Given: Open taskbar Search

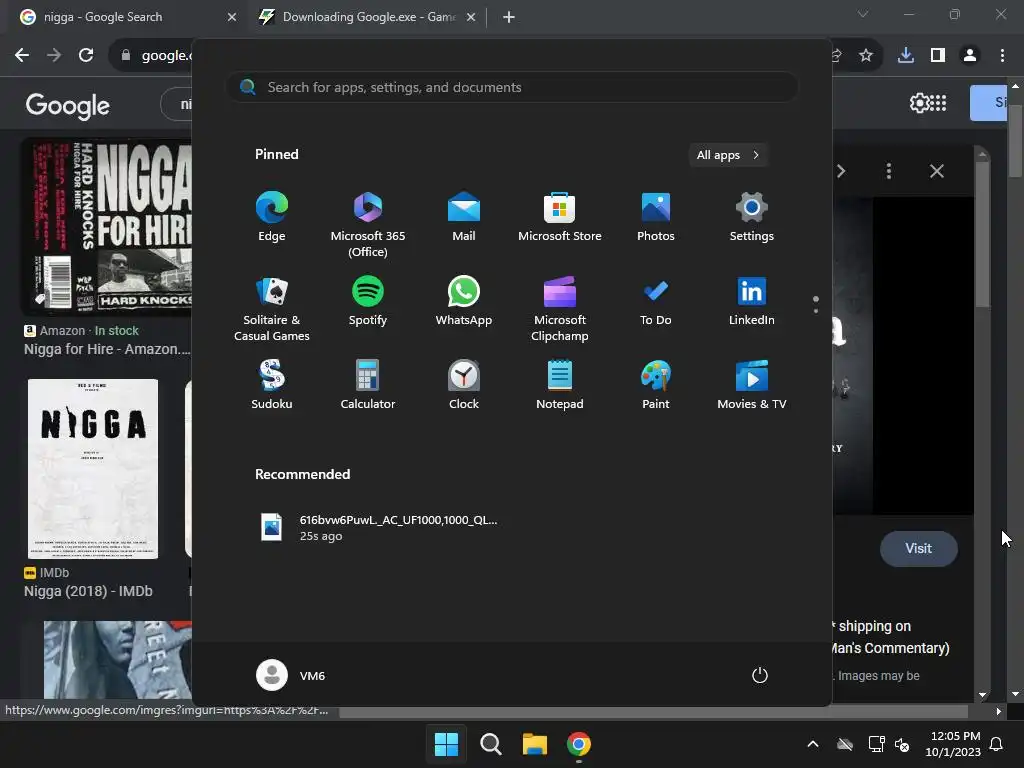Looking at the screenshot, I should (490, 744).
